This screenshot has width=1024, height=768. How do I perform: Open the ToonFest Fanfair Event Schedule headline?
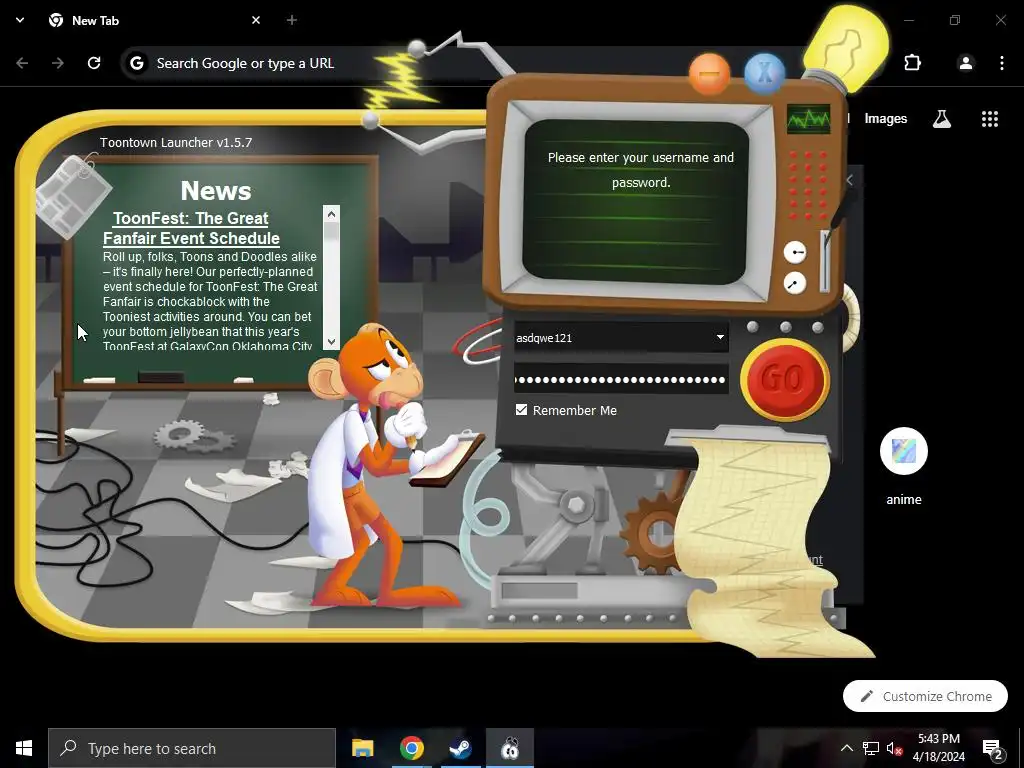click(x=191, y=228)
